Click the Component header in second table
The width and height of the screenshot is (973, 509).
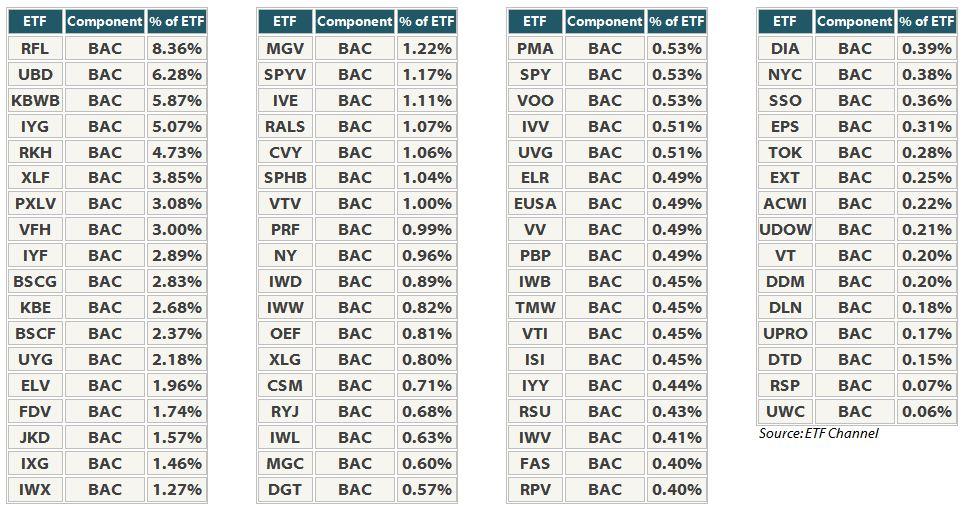pos(355,22)
